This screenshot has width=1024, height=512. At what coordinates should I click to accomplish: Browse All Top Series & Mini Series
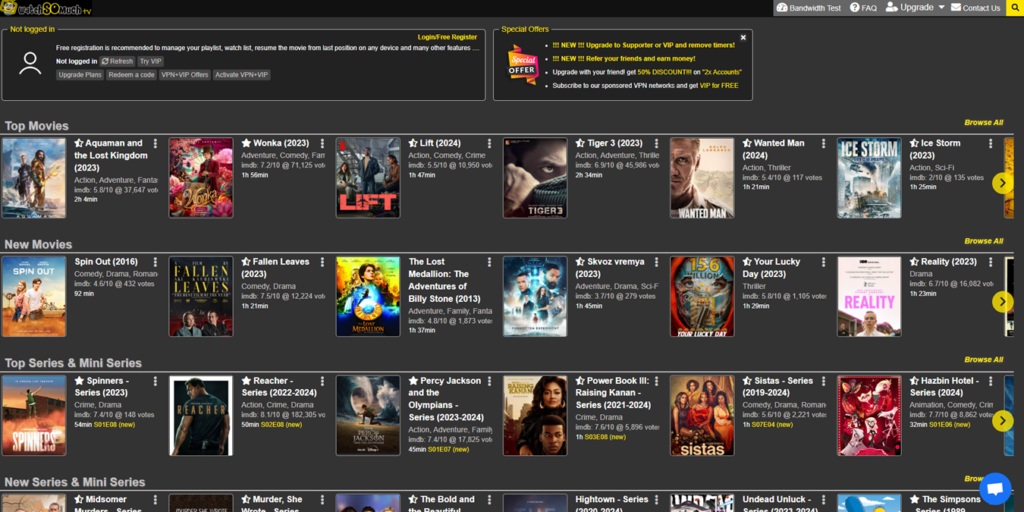click(x=984, y=360)
